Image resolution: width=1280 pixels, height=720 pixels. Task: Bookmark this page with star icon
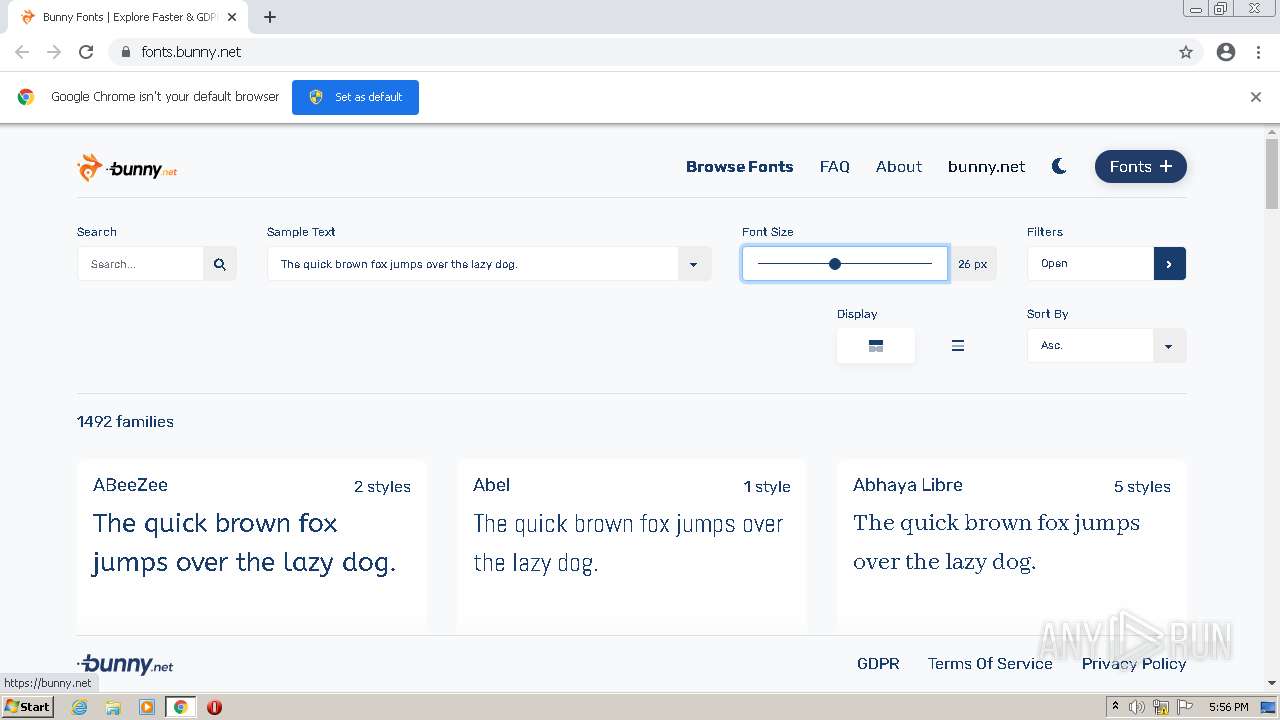[x=1186, y=52]
